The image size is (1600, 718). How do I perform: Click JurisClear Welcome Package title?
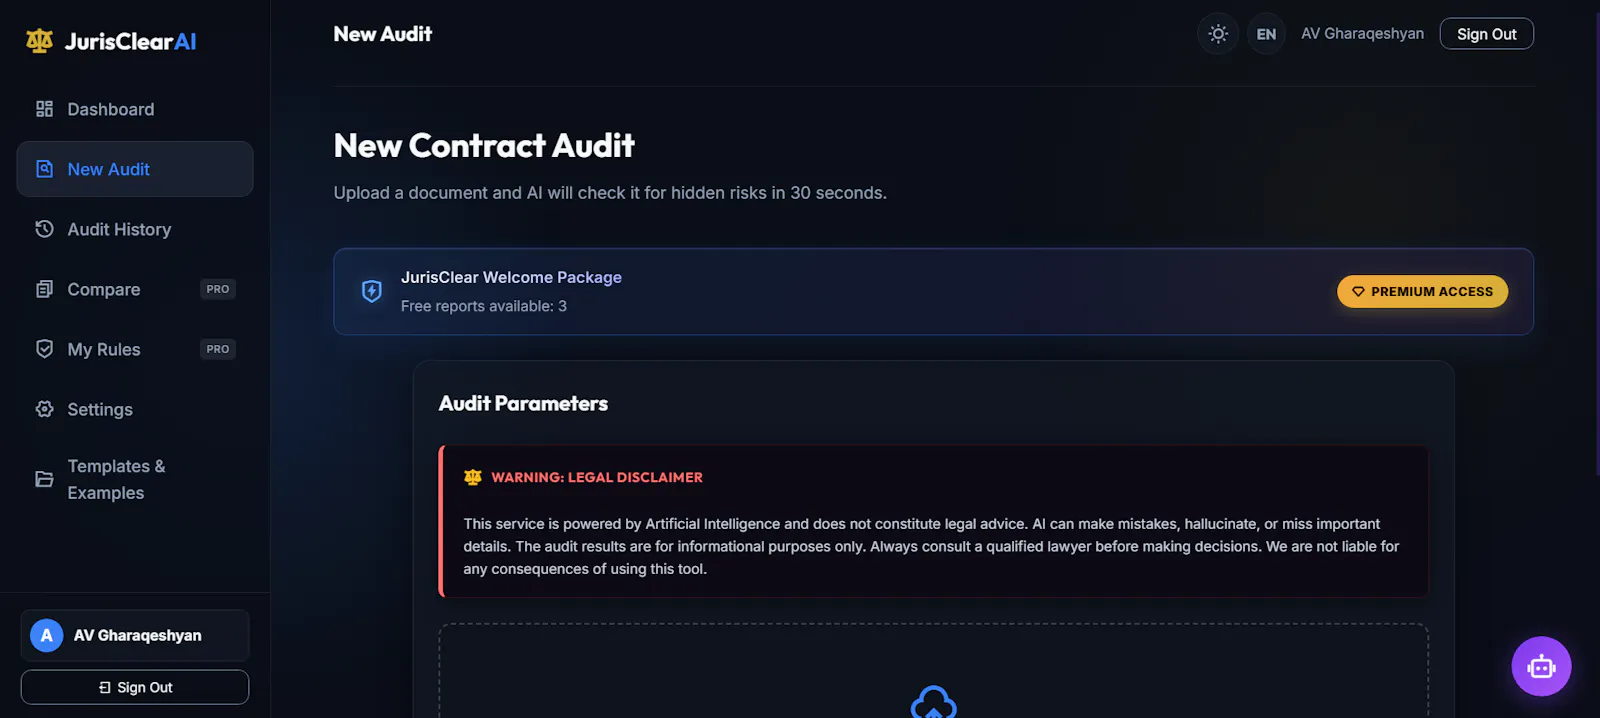pos(511,277)
